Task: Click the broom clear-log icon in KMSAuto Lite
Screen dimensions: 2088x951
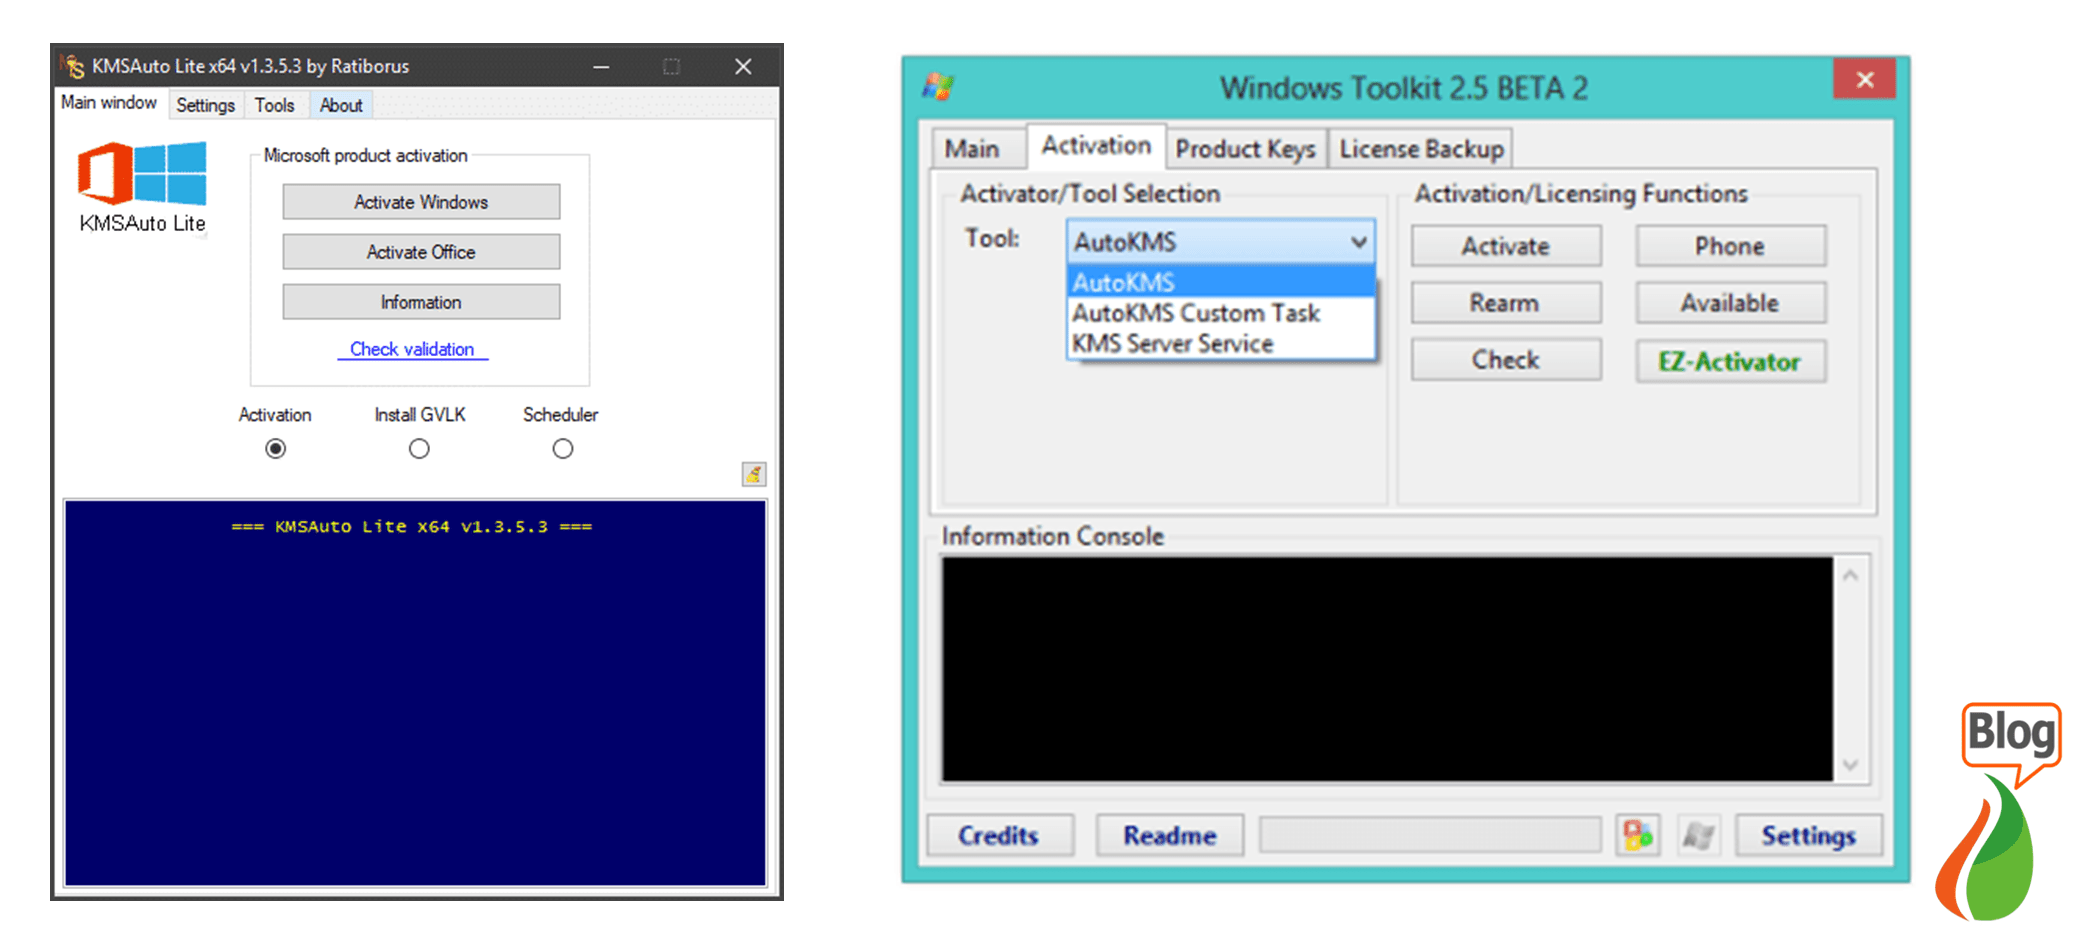Action: pyautogui.click(x=754, y=474)
